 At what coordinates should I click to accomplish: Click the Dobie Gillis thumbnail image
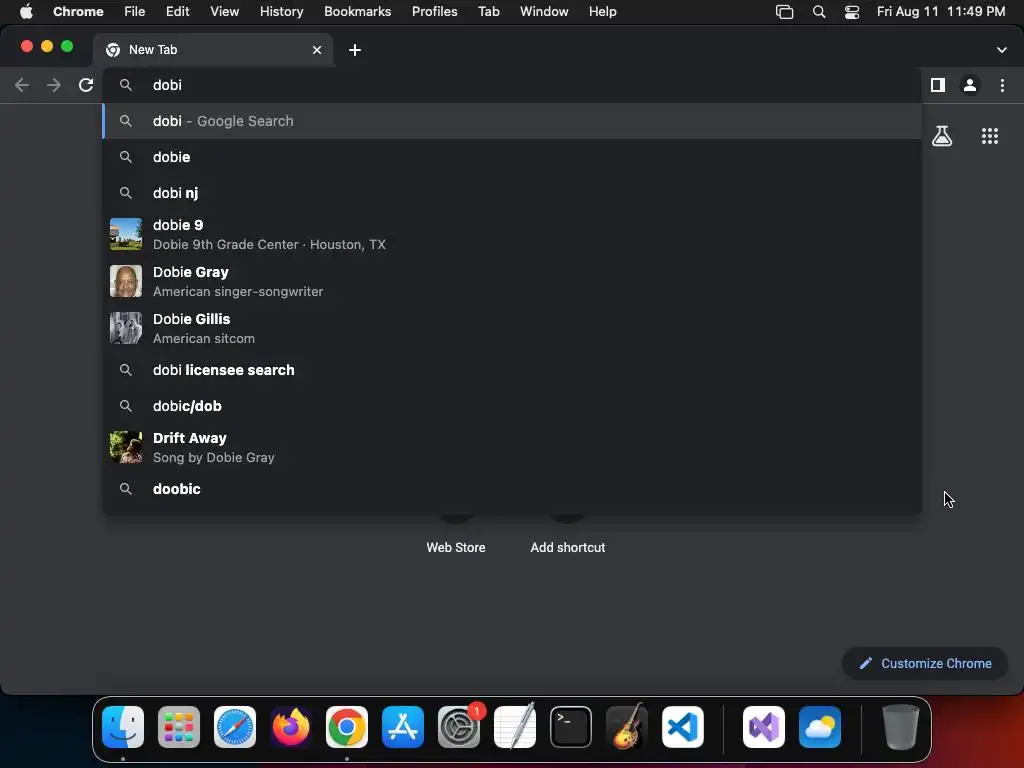tap(126, 328)
